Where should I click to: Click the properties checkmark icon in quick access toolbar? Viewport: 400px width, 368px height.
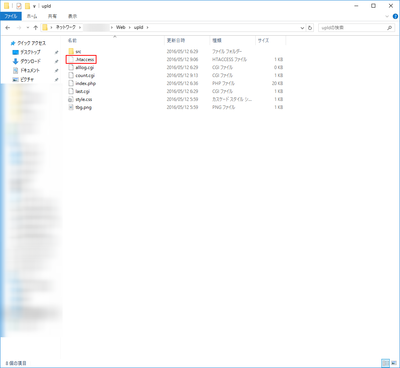point(19,6)
